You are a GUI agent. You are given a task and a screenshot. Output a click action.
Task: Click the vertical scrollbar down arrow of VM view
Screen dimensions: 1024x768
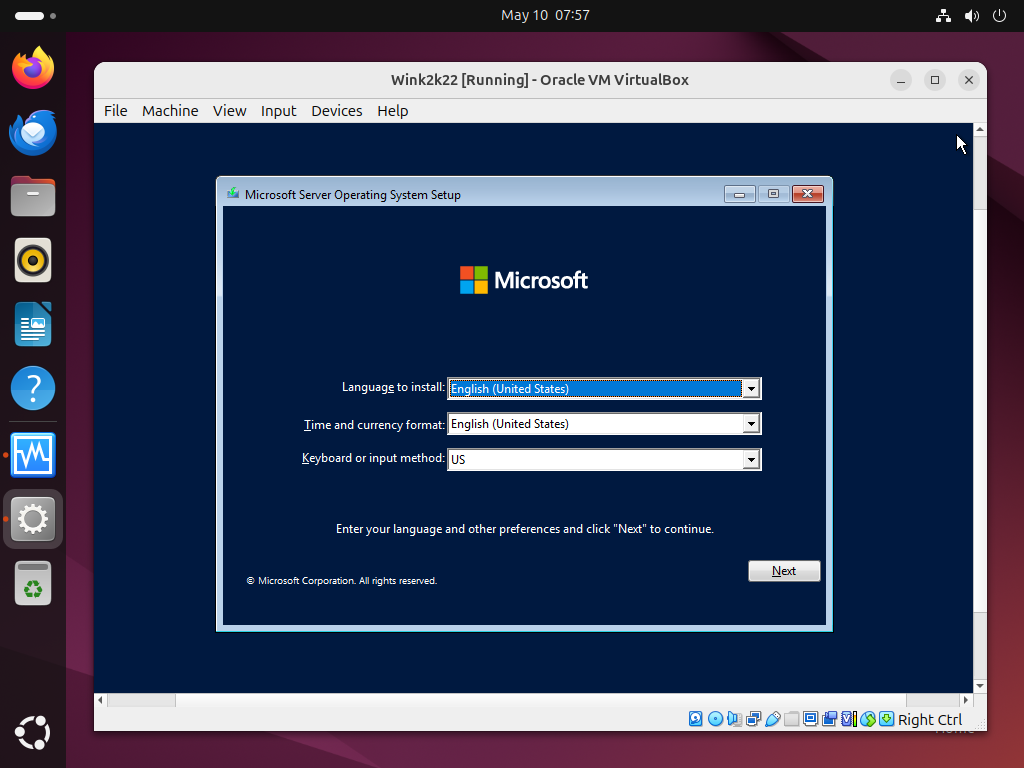(x=980, y=686)
